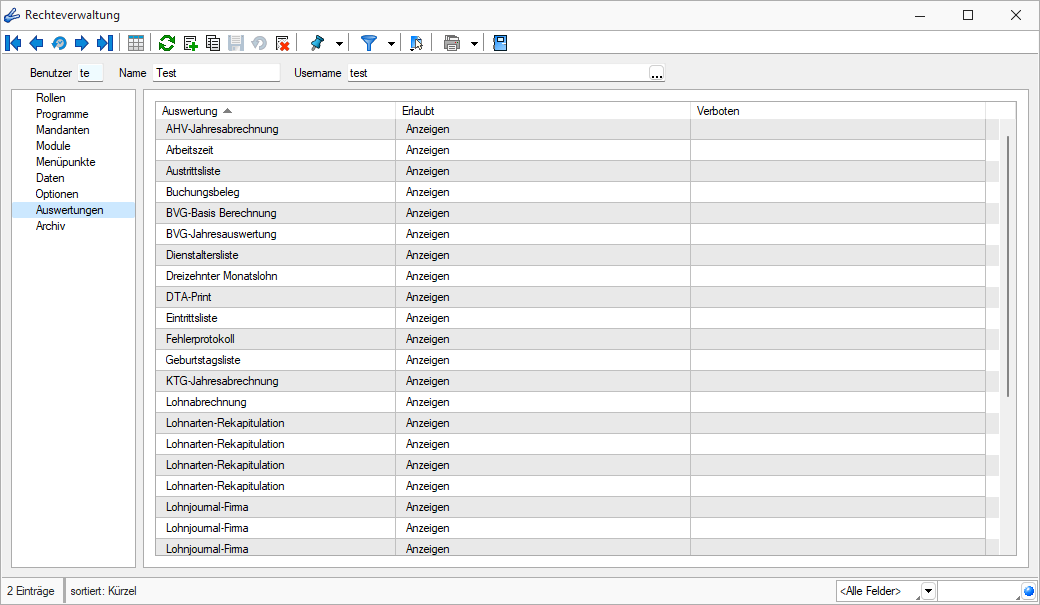Screen dimensions: 1040x605
Task: Select the Dienstaltersliste row
Action: point(570,255)
